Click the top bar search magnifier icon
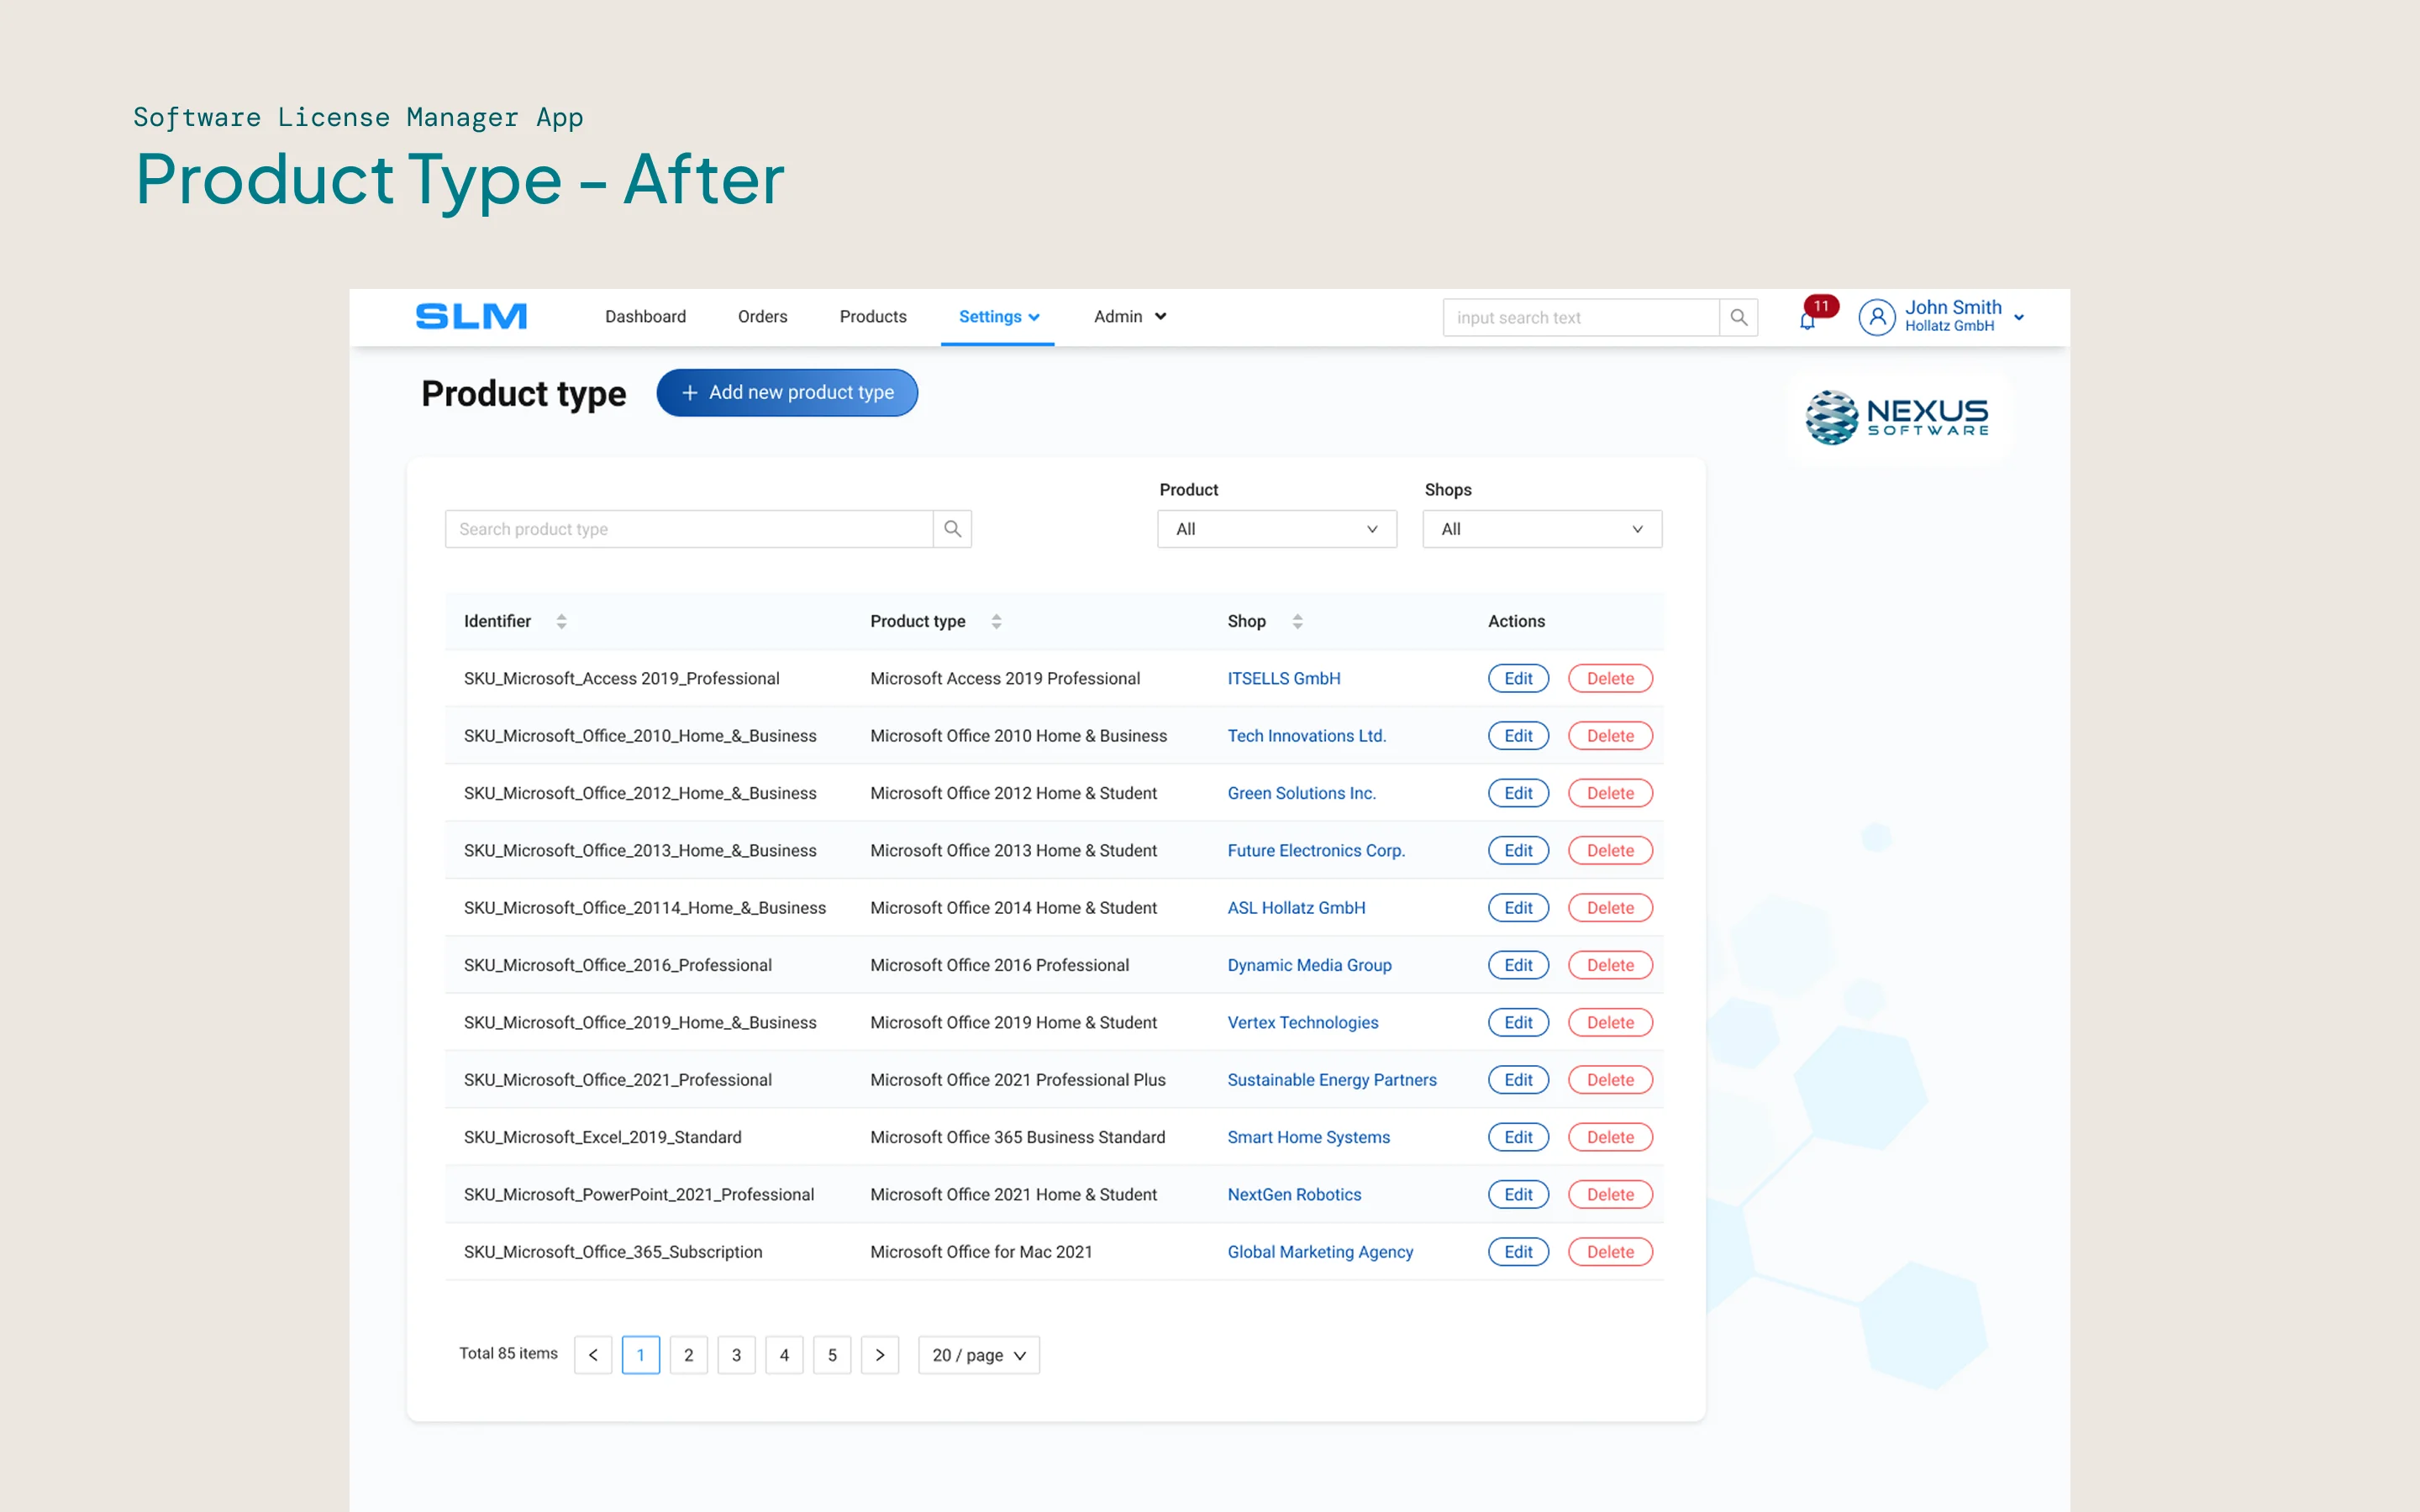The height and width of the screenshot is (1512, 2420). pos(1738,317)
